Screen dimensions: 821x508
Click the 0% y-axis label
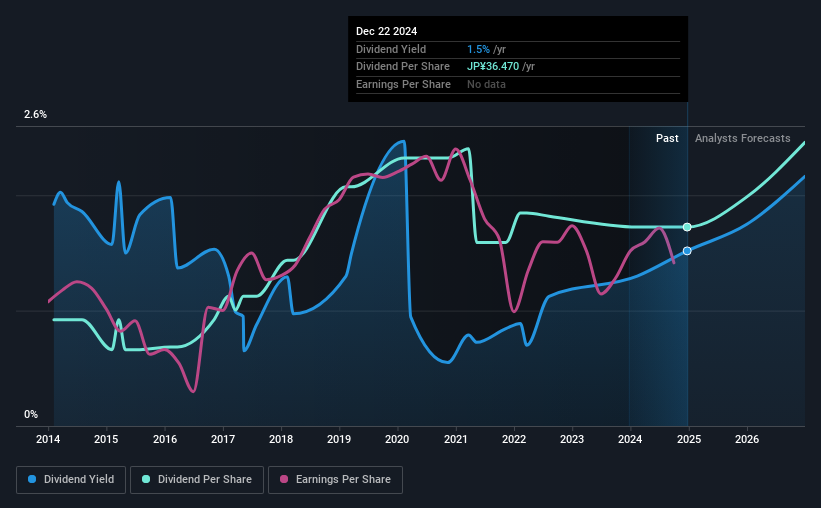coord(31,414)
